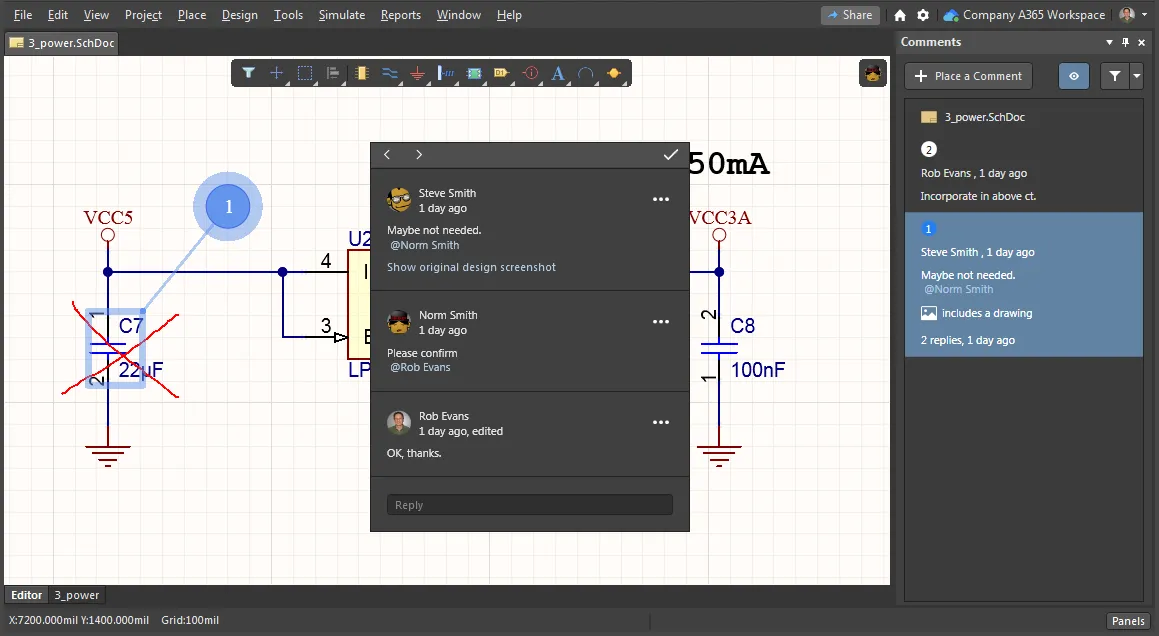Open the Simulate menu
1159x636 pixels.
(341, 15)
